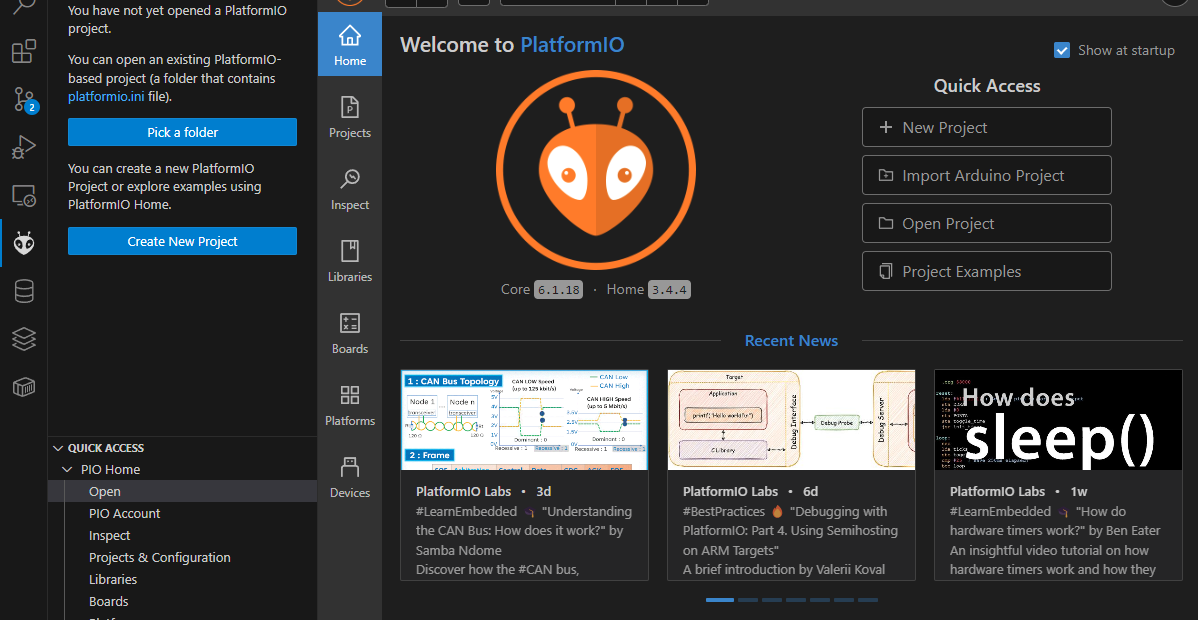Viewport: 1198px width, 620px height.
Task: Click PlatformIO Labs on the 6d news card
Action: (x=730, y=492)
